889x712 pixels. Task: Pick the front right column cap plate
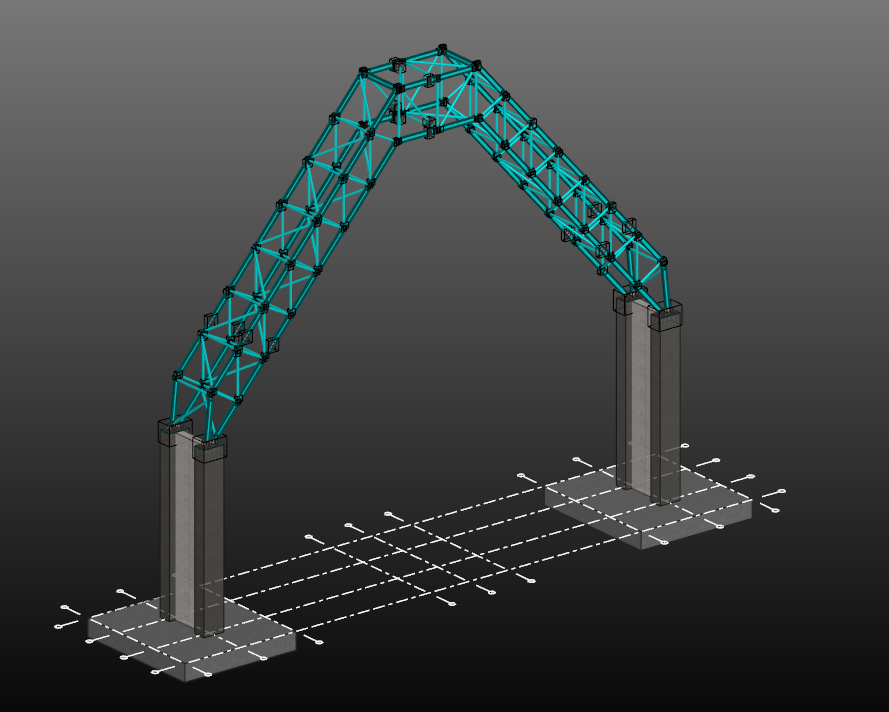tap(665, 318)
